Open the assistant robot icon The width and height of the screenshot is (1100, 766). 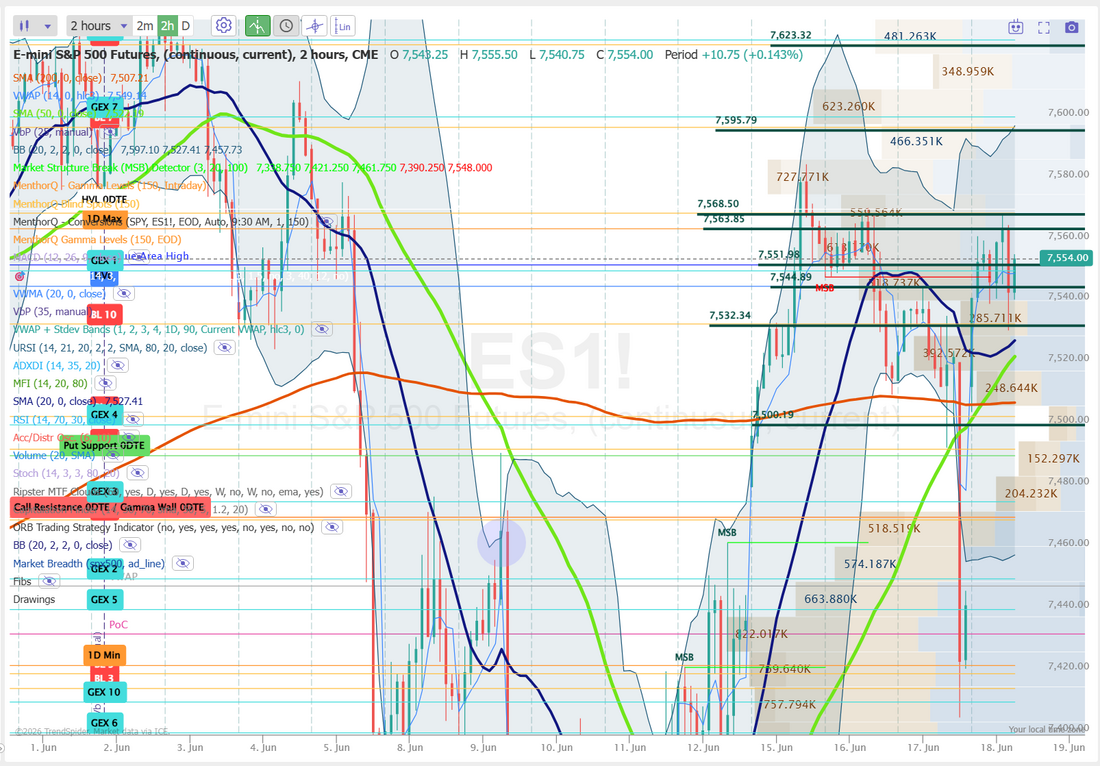point(1015,27)
